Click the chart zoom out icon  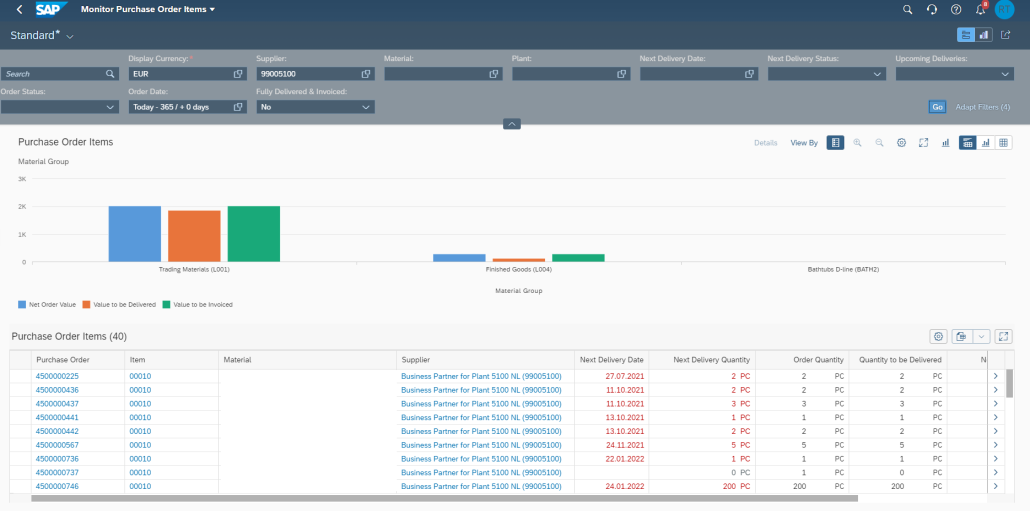coord(879,143)
